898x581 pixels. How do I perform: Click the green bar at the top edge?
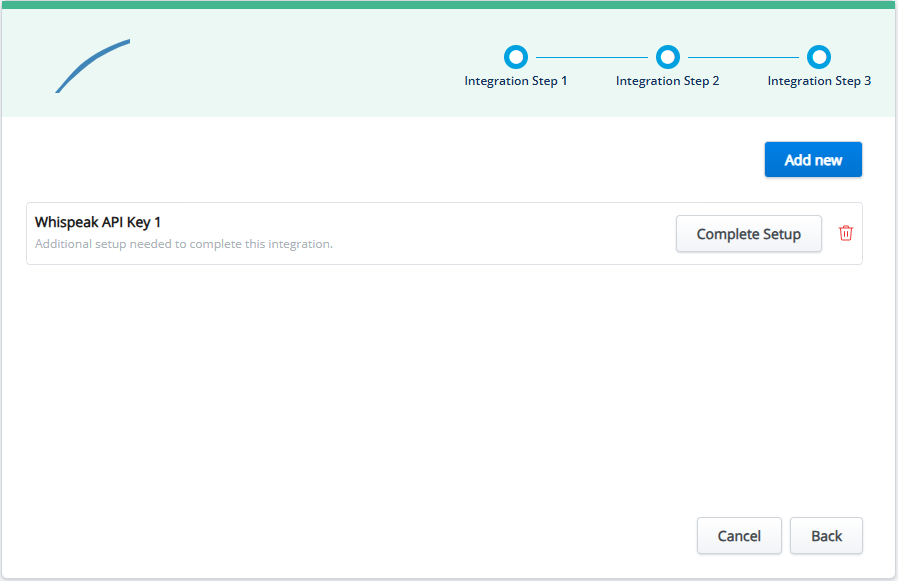tap(449, 4)
